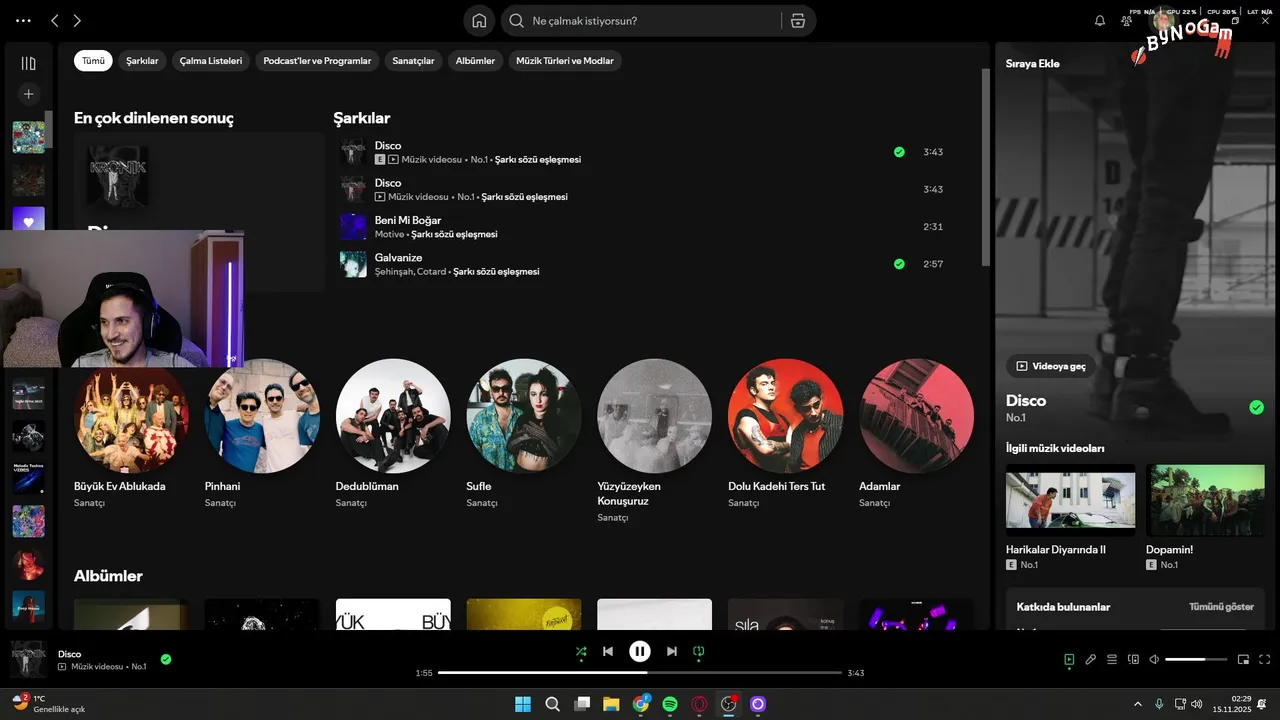Show lyrics with the microphone icon
Viewport: 1280px width, 720px height.
click(x=1091, y=659)
